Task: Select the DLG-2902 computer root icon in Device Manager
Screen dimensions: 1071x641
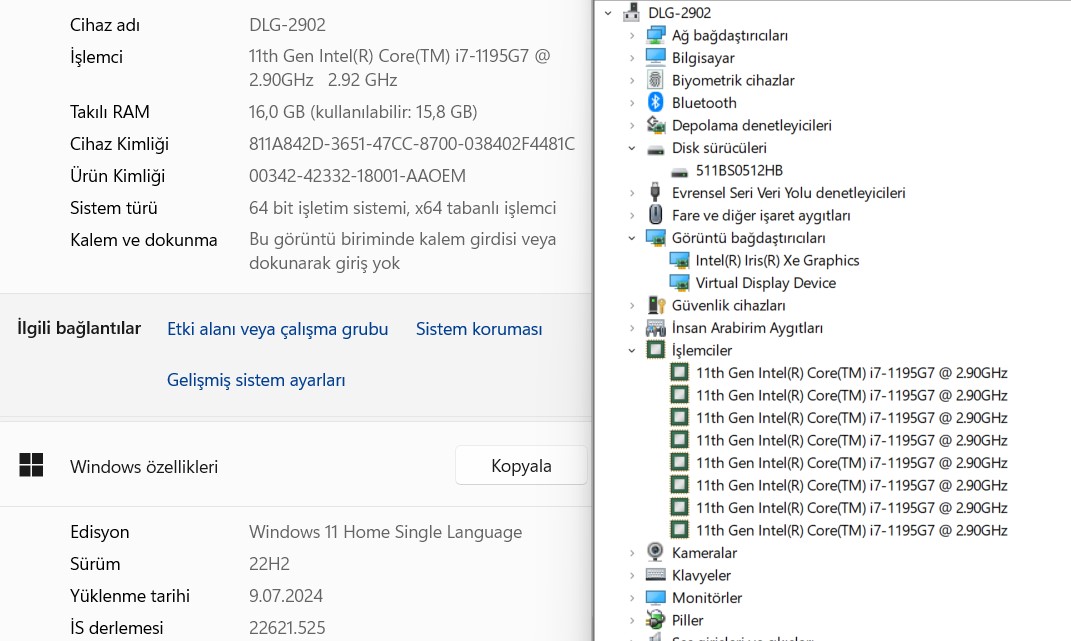Action: 632,12
